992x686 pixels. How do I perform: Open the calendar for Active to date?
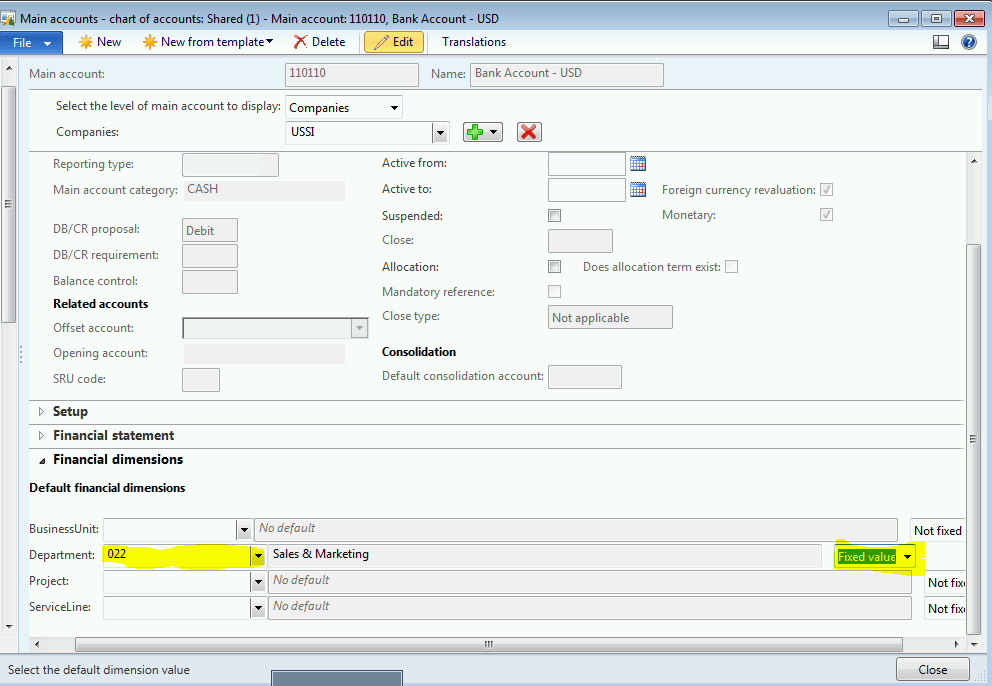click(x=637, y=189)
